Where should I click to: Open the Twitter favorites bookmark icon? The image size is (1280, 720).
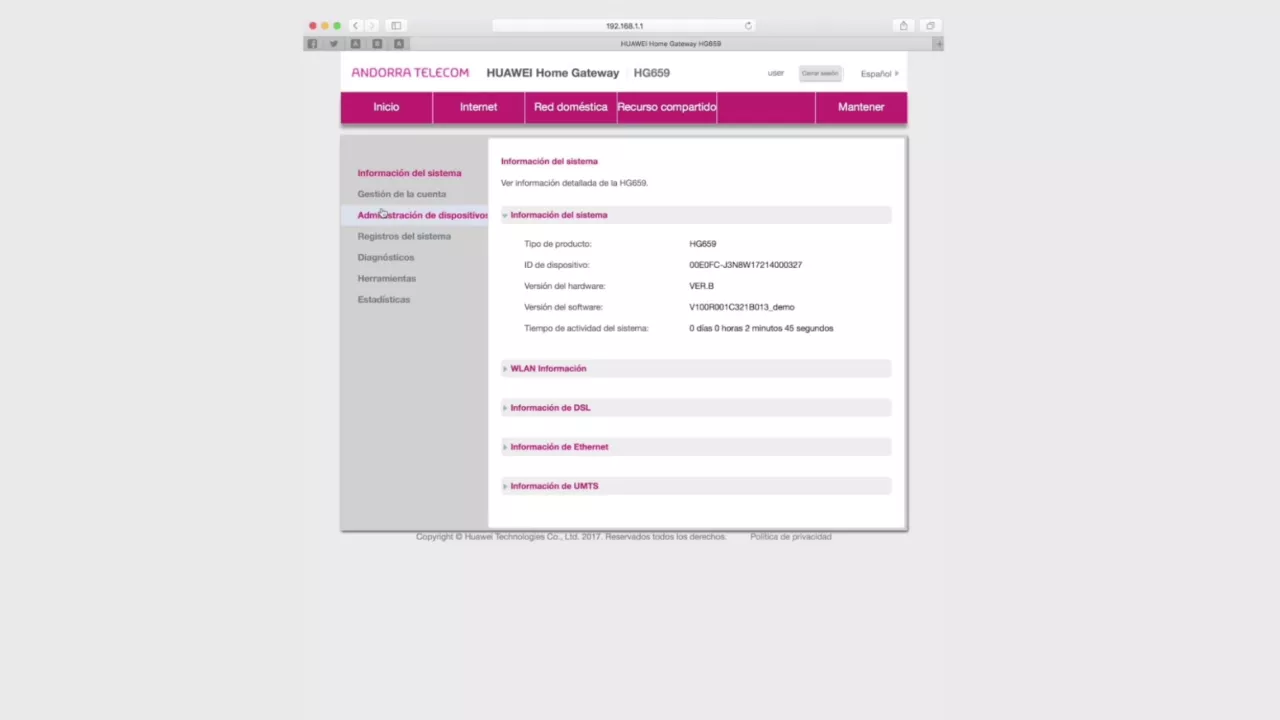click(334, 44)
